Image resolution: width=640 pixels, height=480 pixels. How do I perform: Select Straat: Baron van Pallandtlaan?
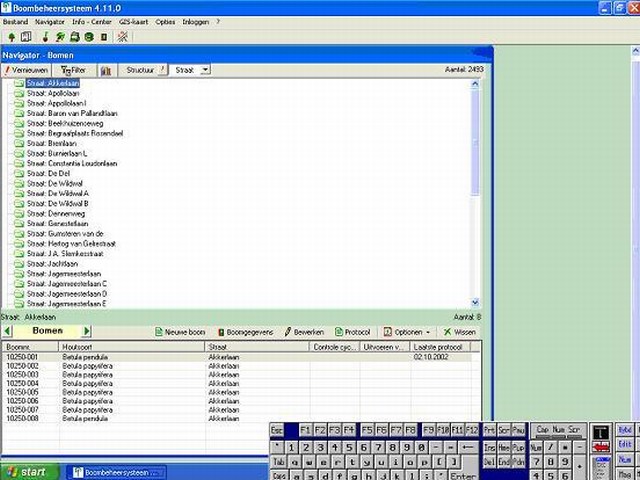pyautogui.click(x=72, y=113)
